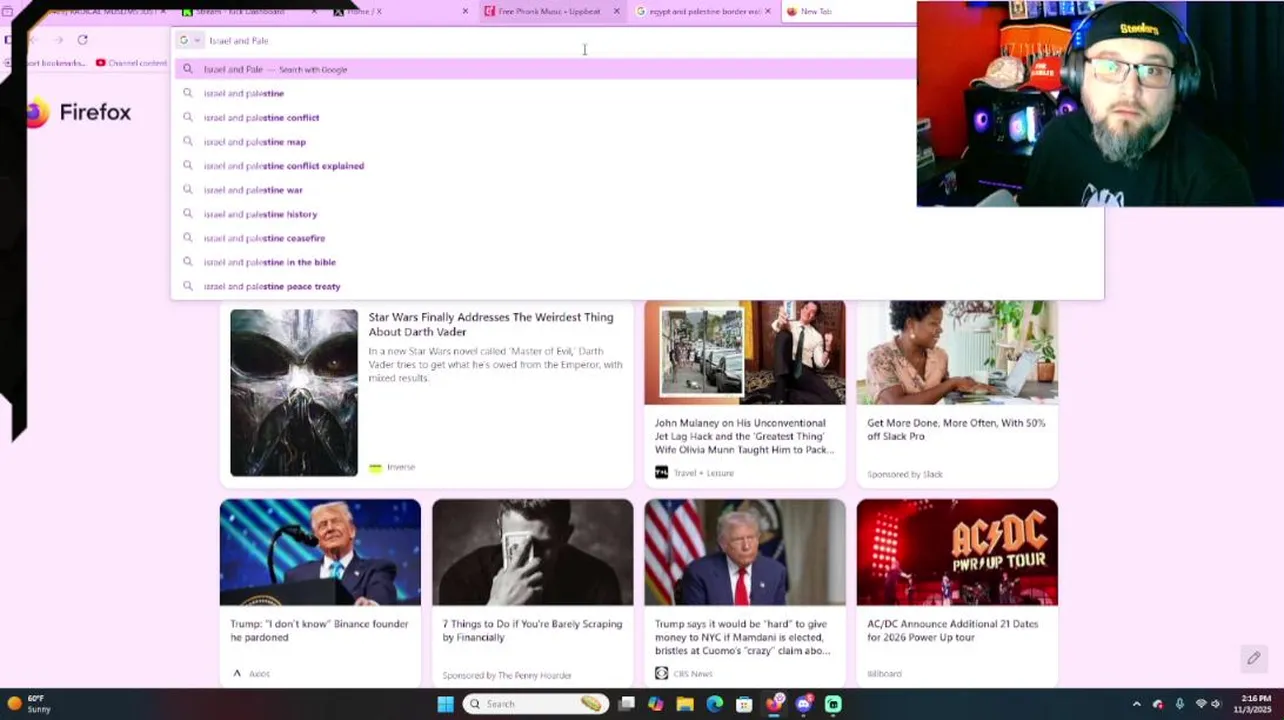Close the Home / X tab
This screenshot has height=720, width=1284.
click(x=465, y=11)
